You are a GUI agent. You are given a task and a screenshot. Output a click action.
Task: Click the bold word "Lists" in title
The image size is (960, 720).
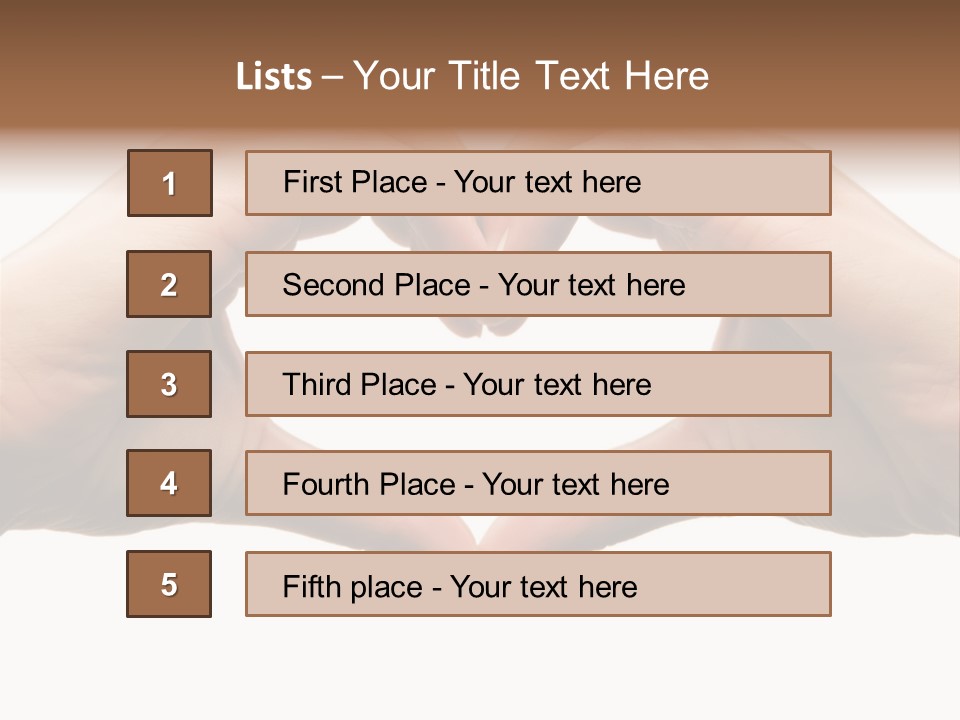(274, 76)
